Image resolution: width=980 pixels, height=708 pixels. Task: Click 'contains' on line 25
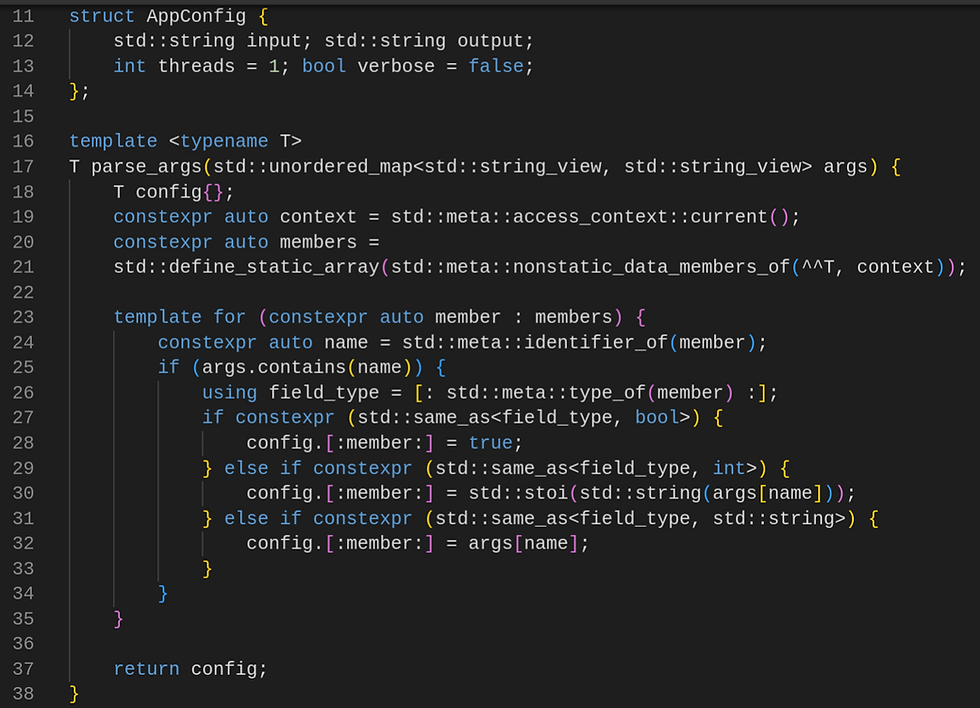click(x=302, y=367)
